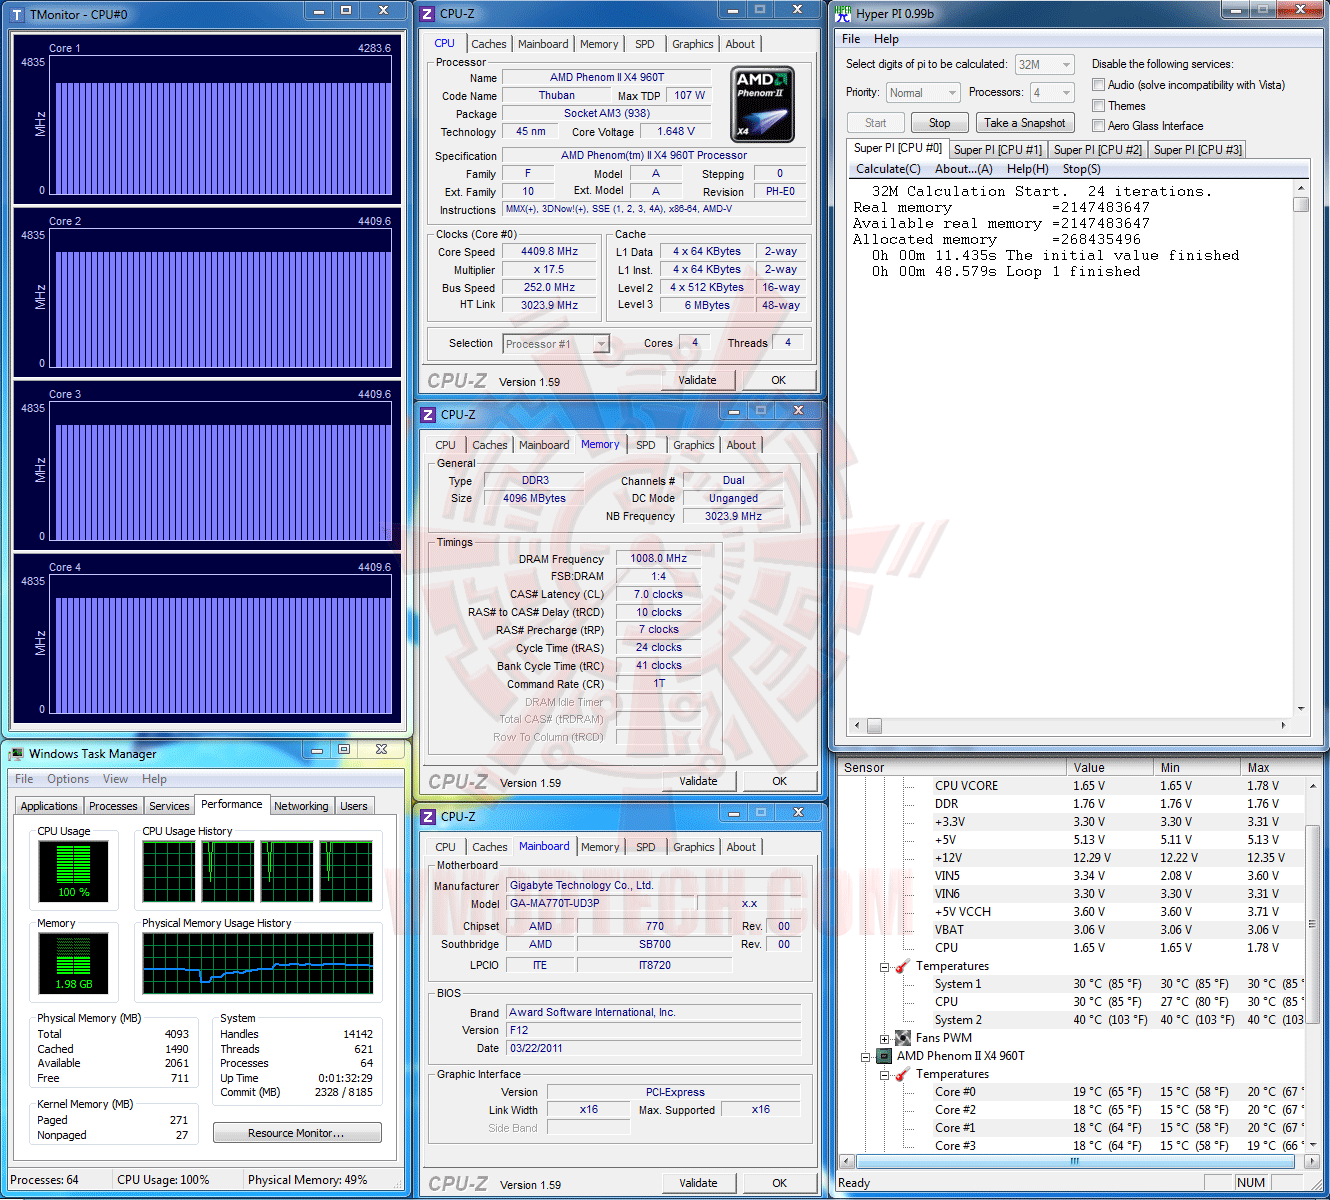Click the Stop button in Hyper PI
The width and height of the screenshot is (1330, 1200).
point(940,123)
